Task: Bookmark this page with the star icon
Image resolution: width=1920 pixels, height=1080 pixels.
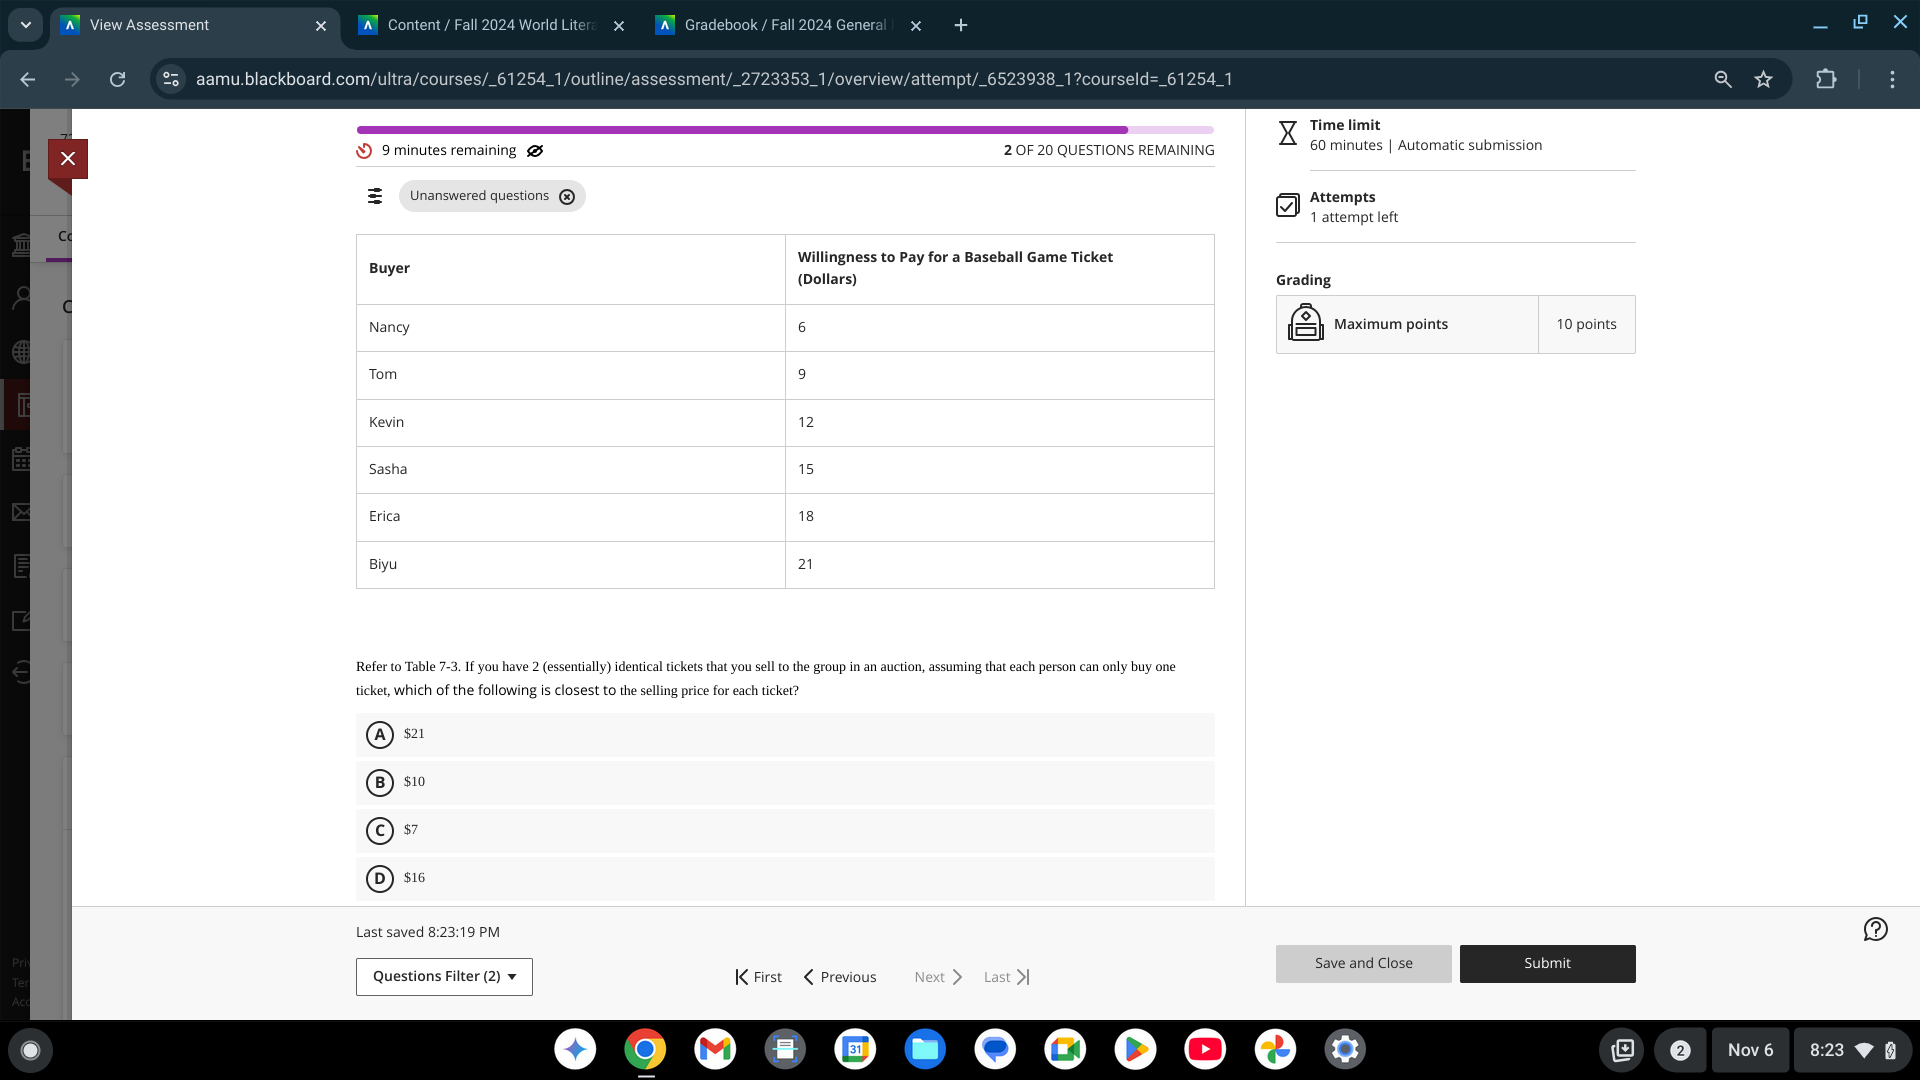Action: [1763, 79]
